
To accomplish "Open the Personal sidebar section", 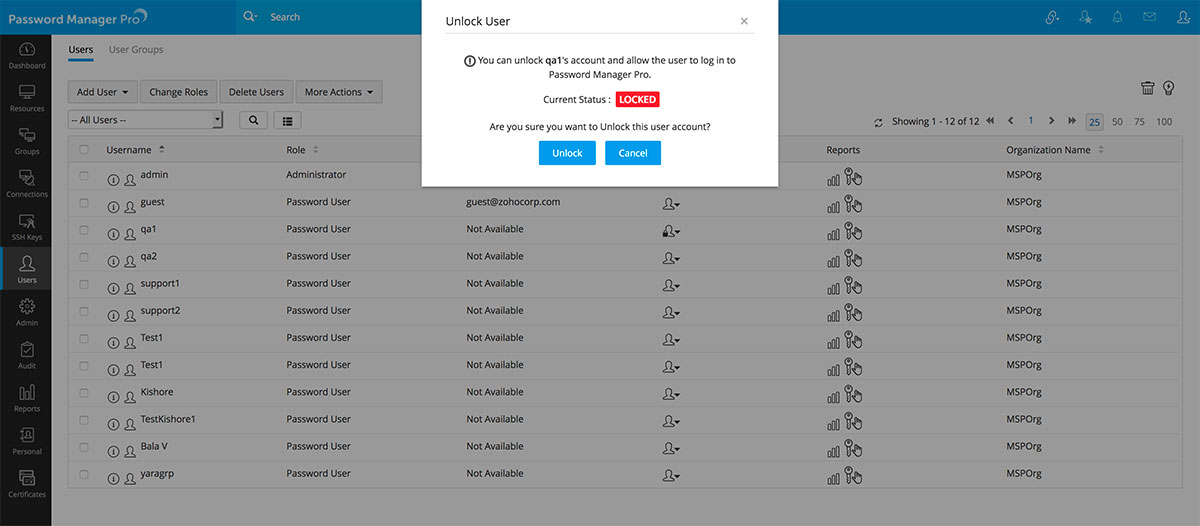I will coord(27,441).
